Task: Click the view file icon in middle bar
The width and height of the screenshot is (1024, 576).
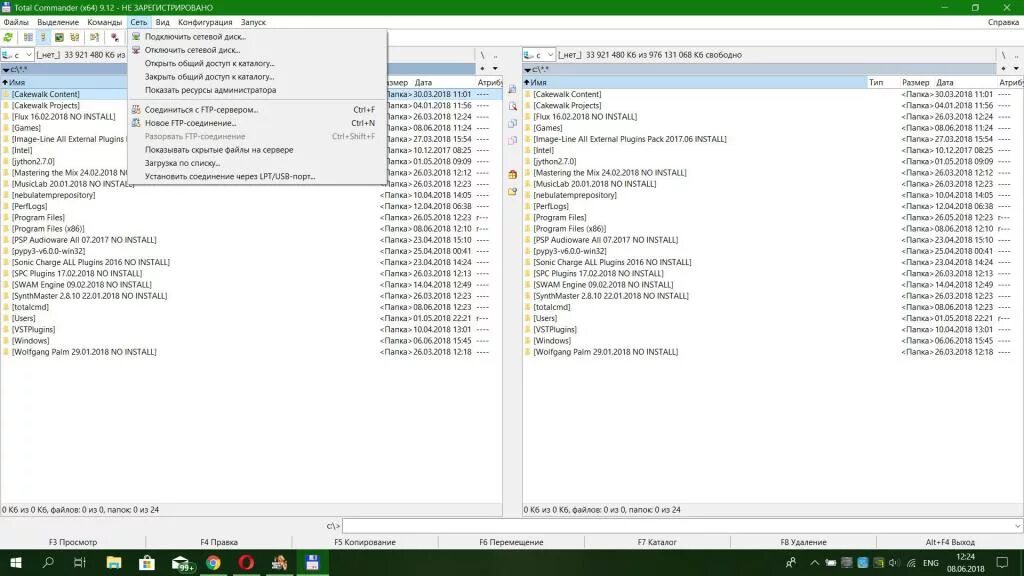Action: (513, 88)
